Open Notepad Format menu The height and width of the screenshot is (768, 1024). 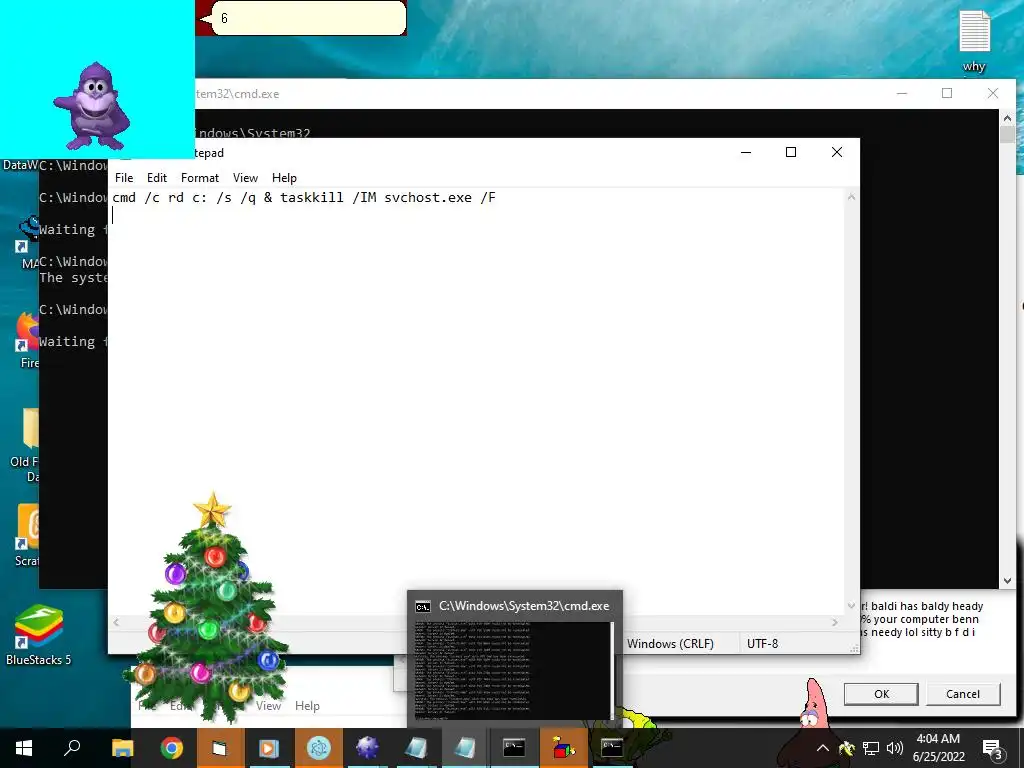coord(200,178)
